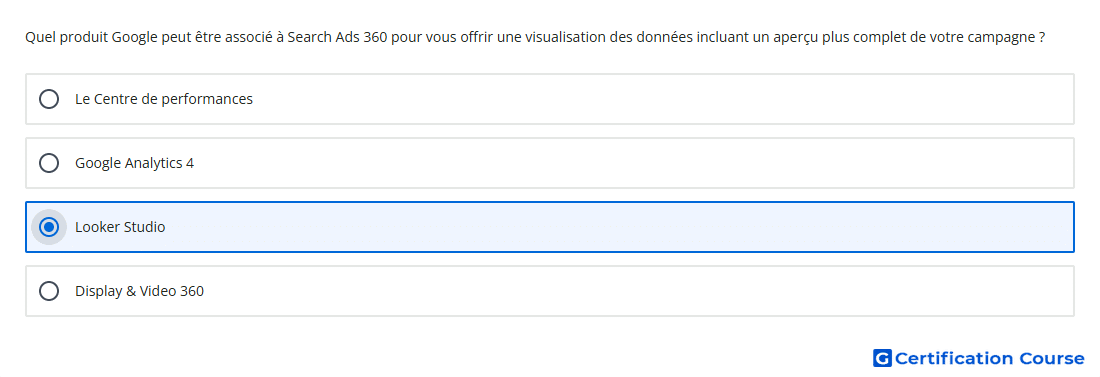
Task: Click the question text starting 'Quel produit Google'
Action: coord(535,37)
